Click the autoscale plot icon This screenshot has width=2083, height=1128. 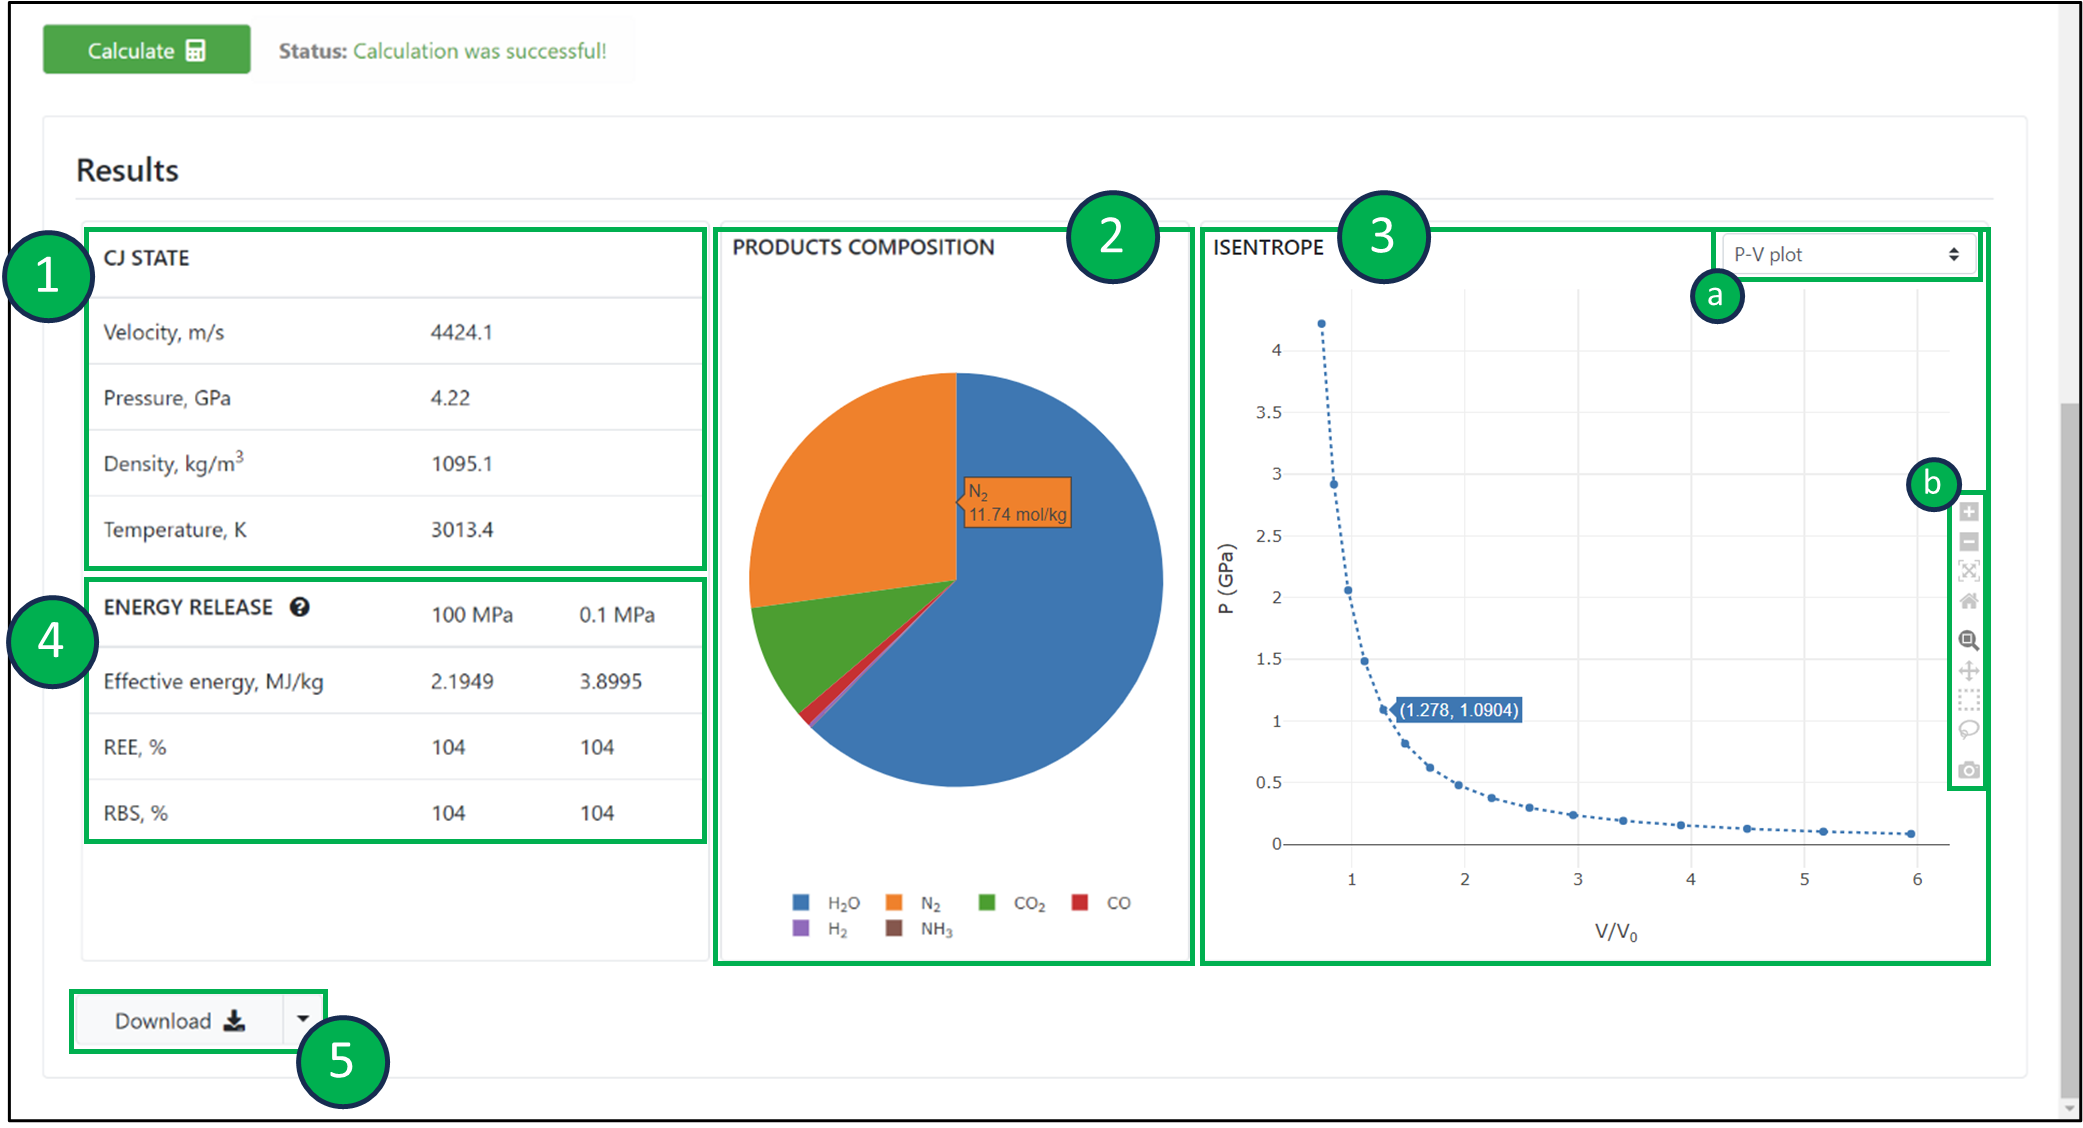[1968, 571]
